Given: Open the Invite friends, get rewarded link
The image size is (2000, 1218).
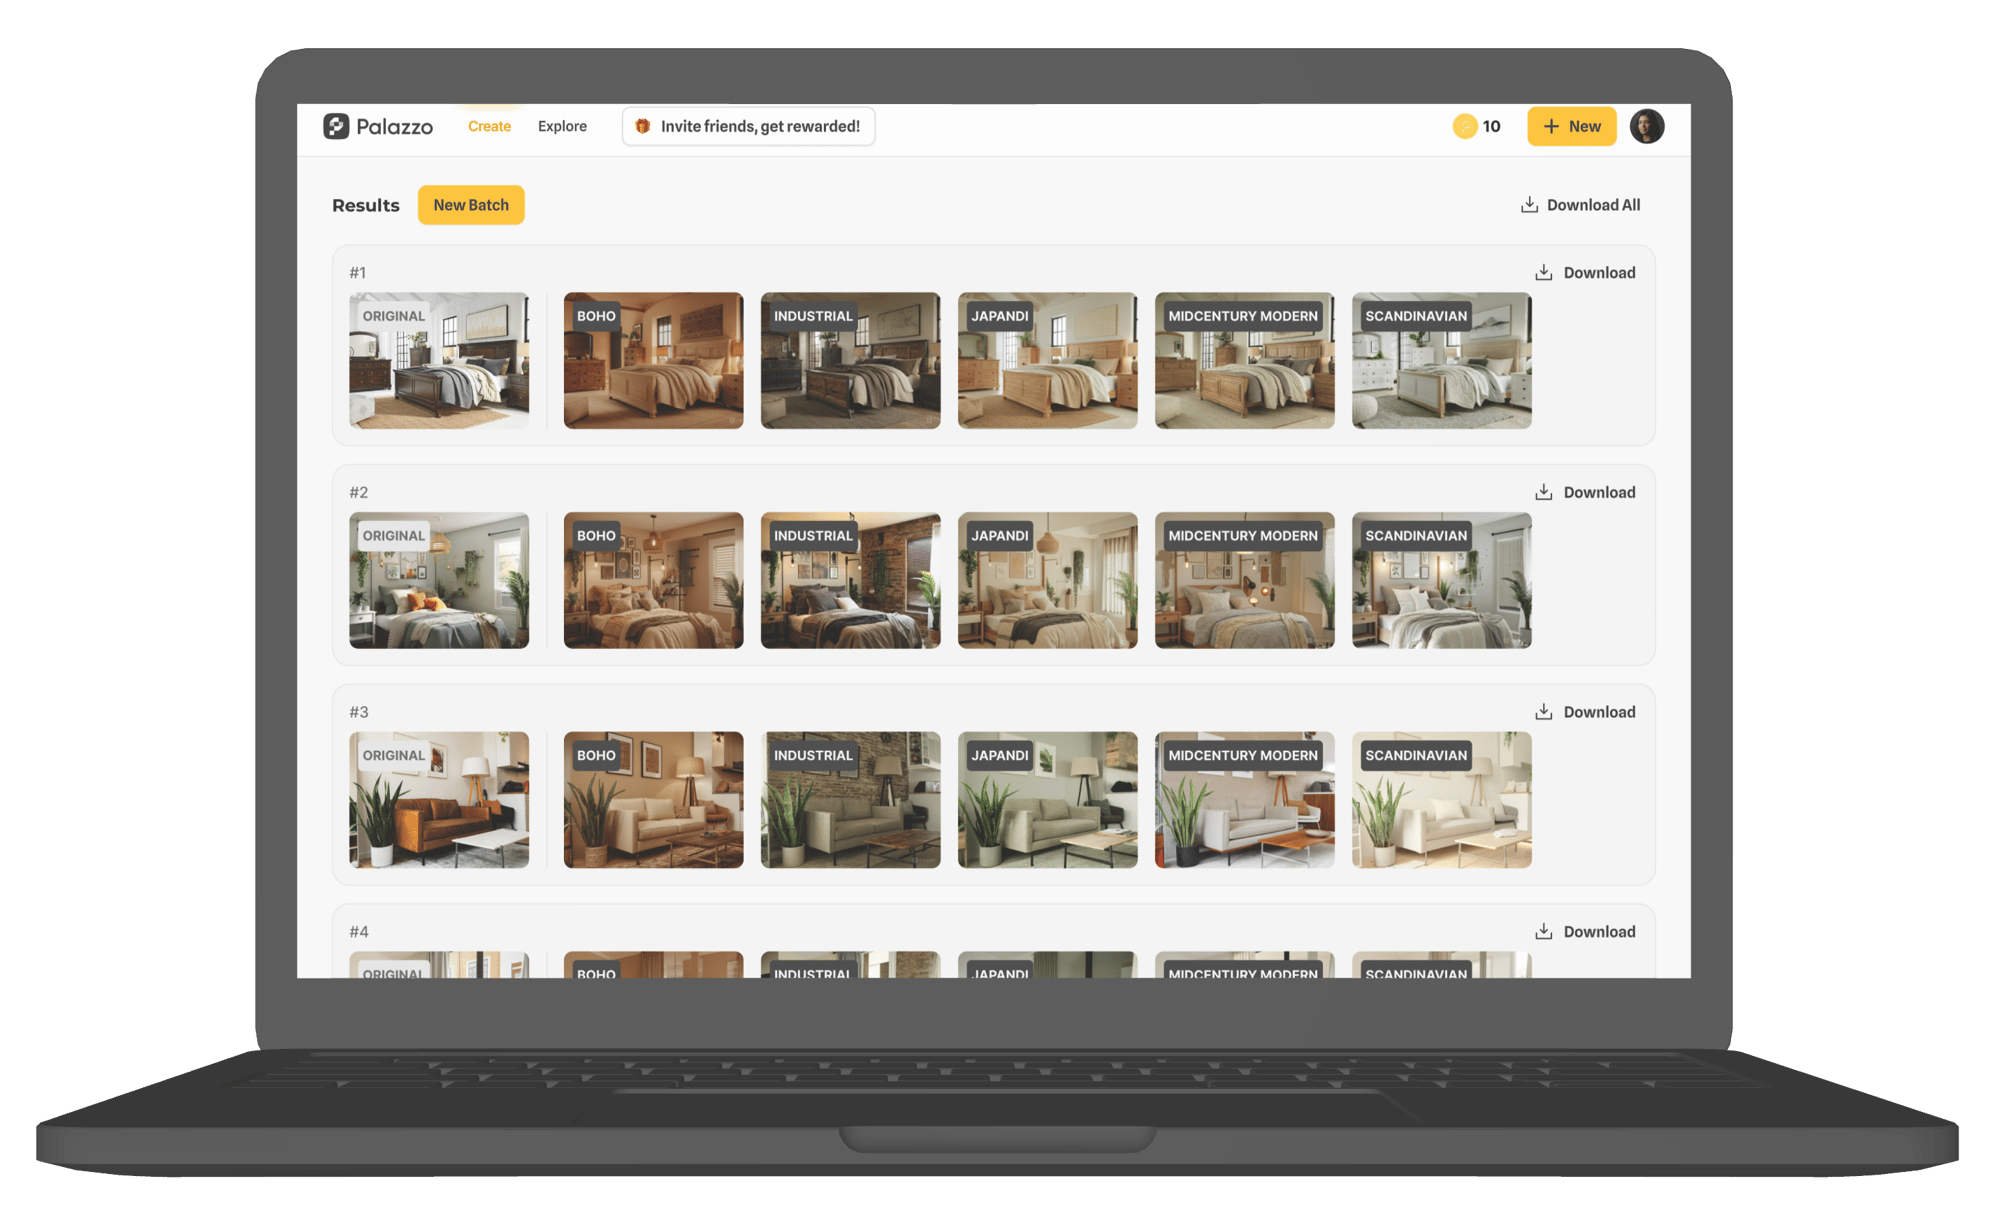Looking at the screenshot, I should point(760,126).
